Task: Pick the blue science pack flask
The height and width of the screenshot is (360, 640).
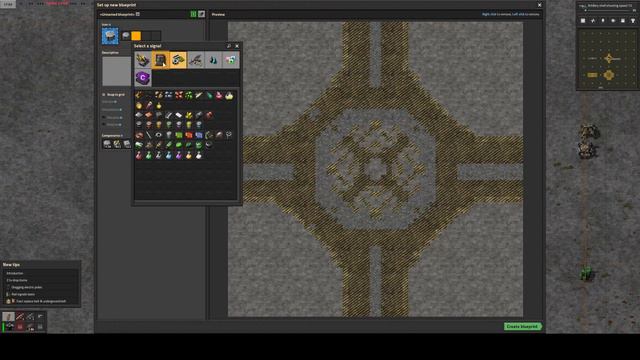Action: [169, 155]
